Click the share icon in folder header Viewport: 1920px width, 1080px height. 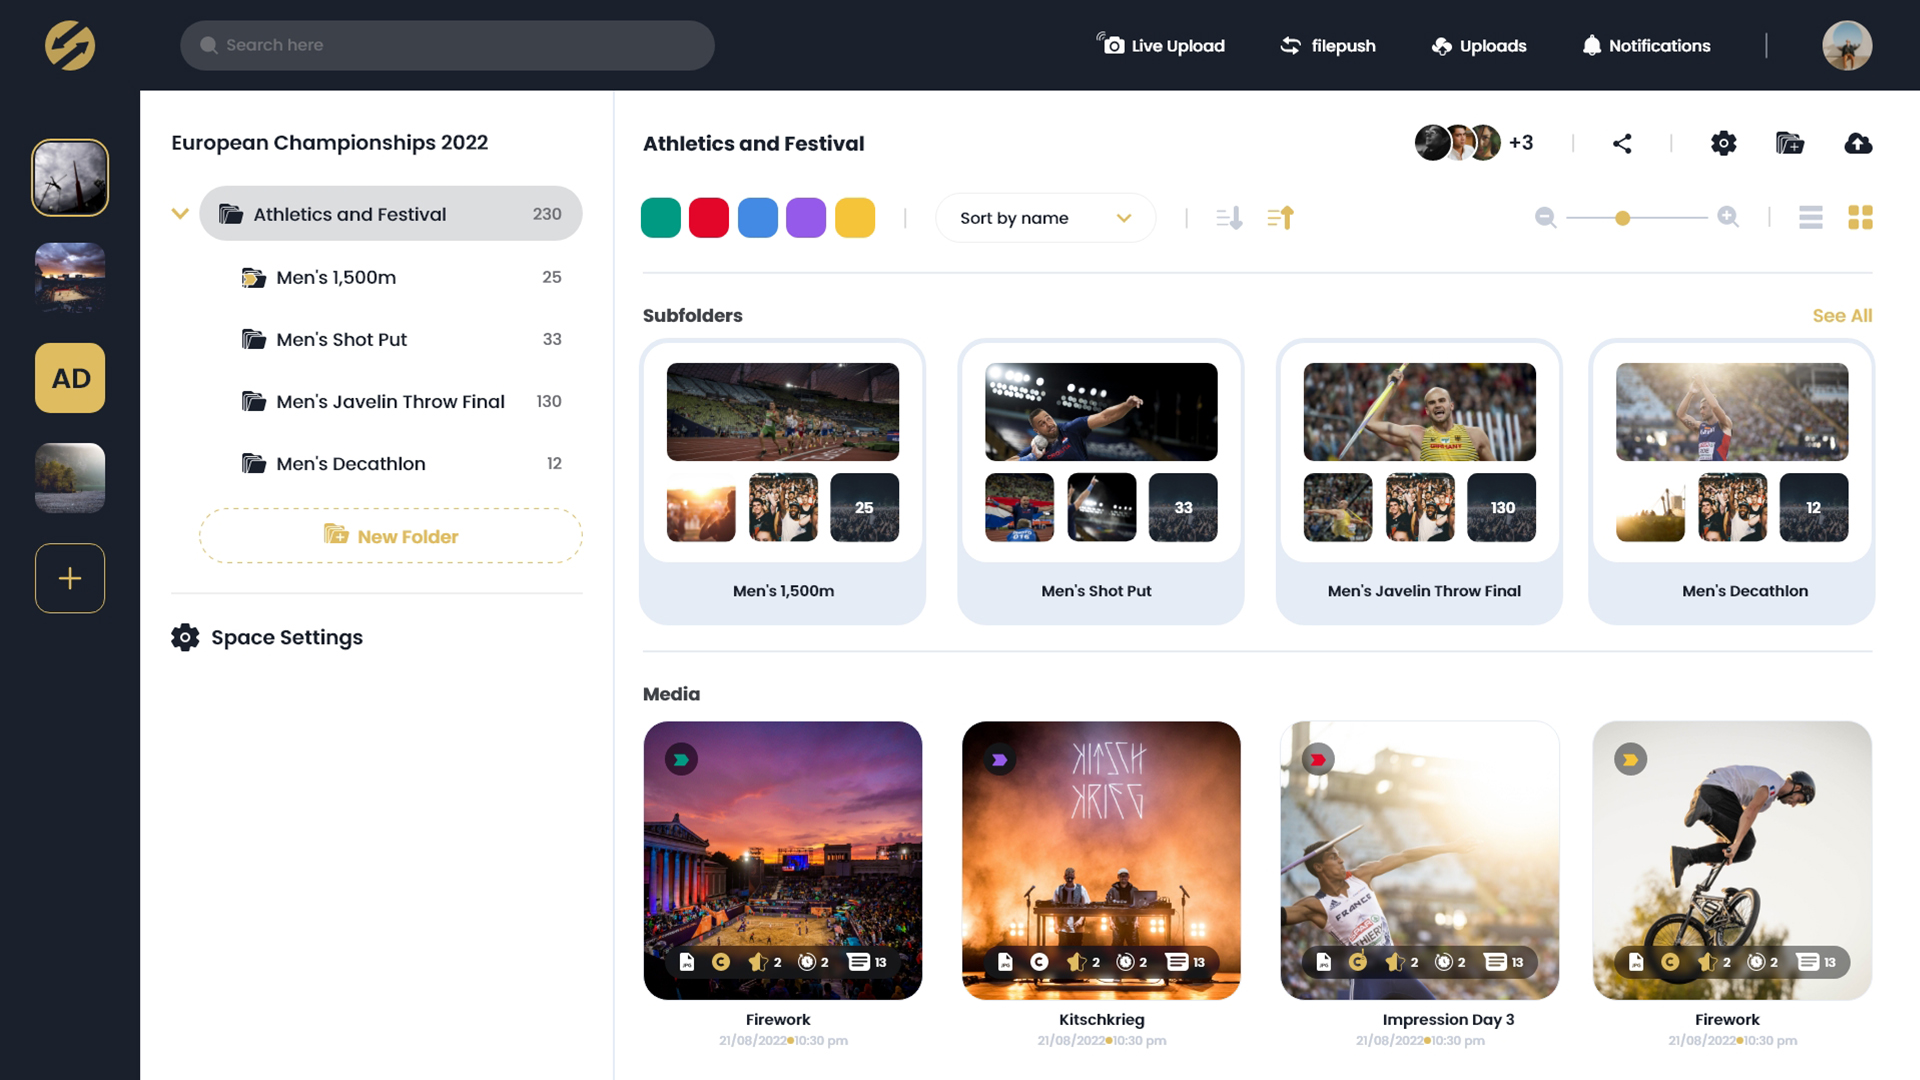[1622, 144]
